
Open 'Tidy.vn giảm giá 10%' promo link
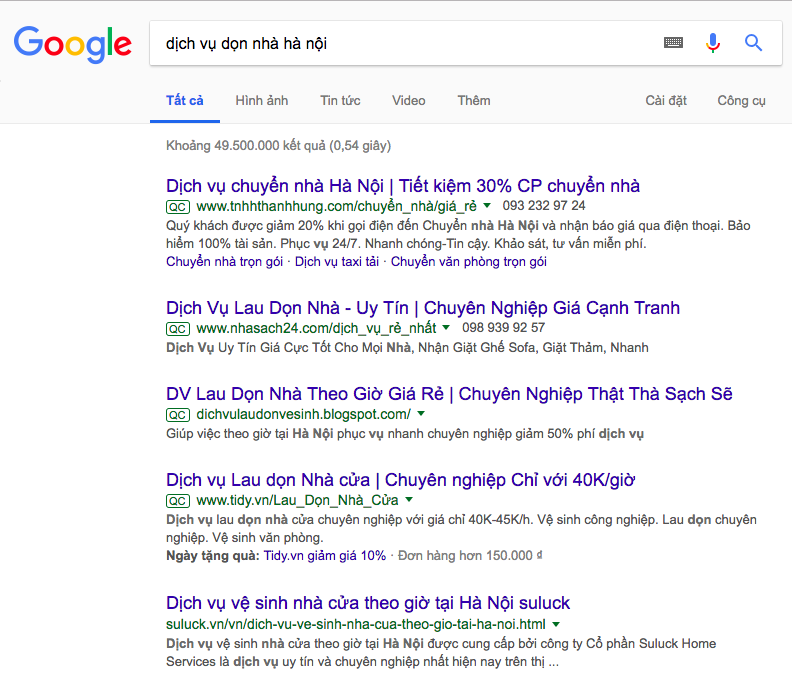pyautogui.click(x=324, y=556)
